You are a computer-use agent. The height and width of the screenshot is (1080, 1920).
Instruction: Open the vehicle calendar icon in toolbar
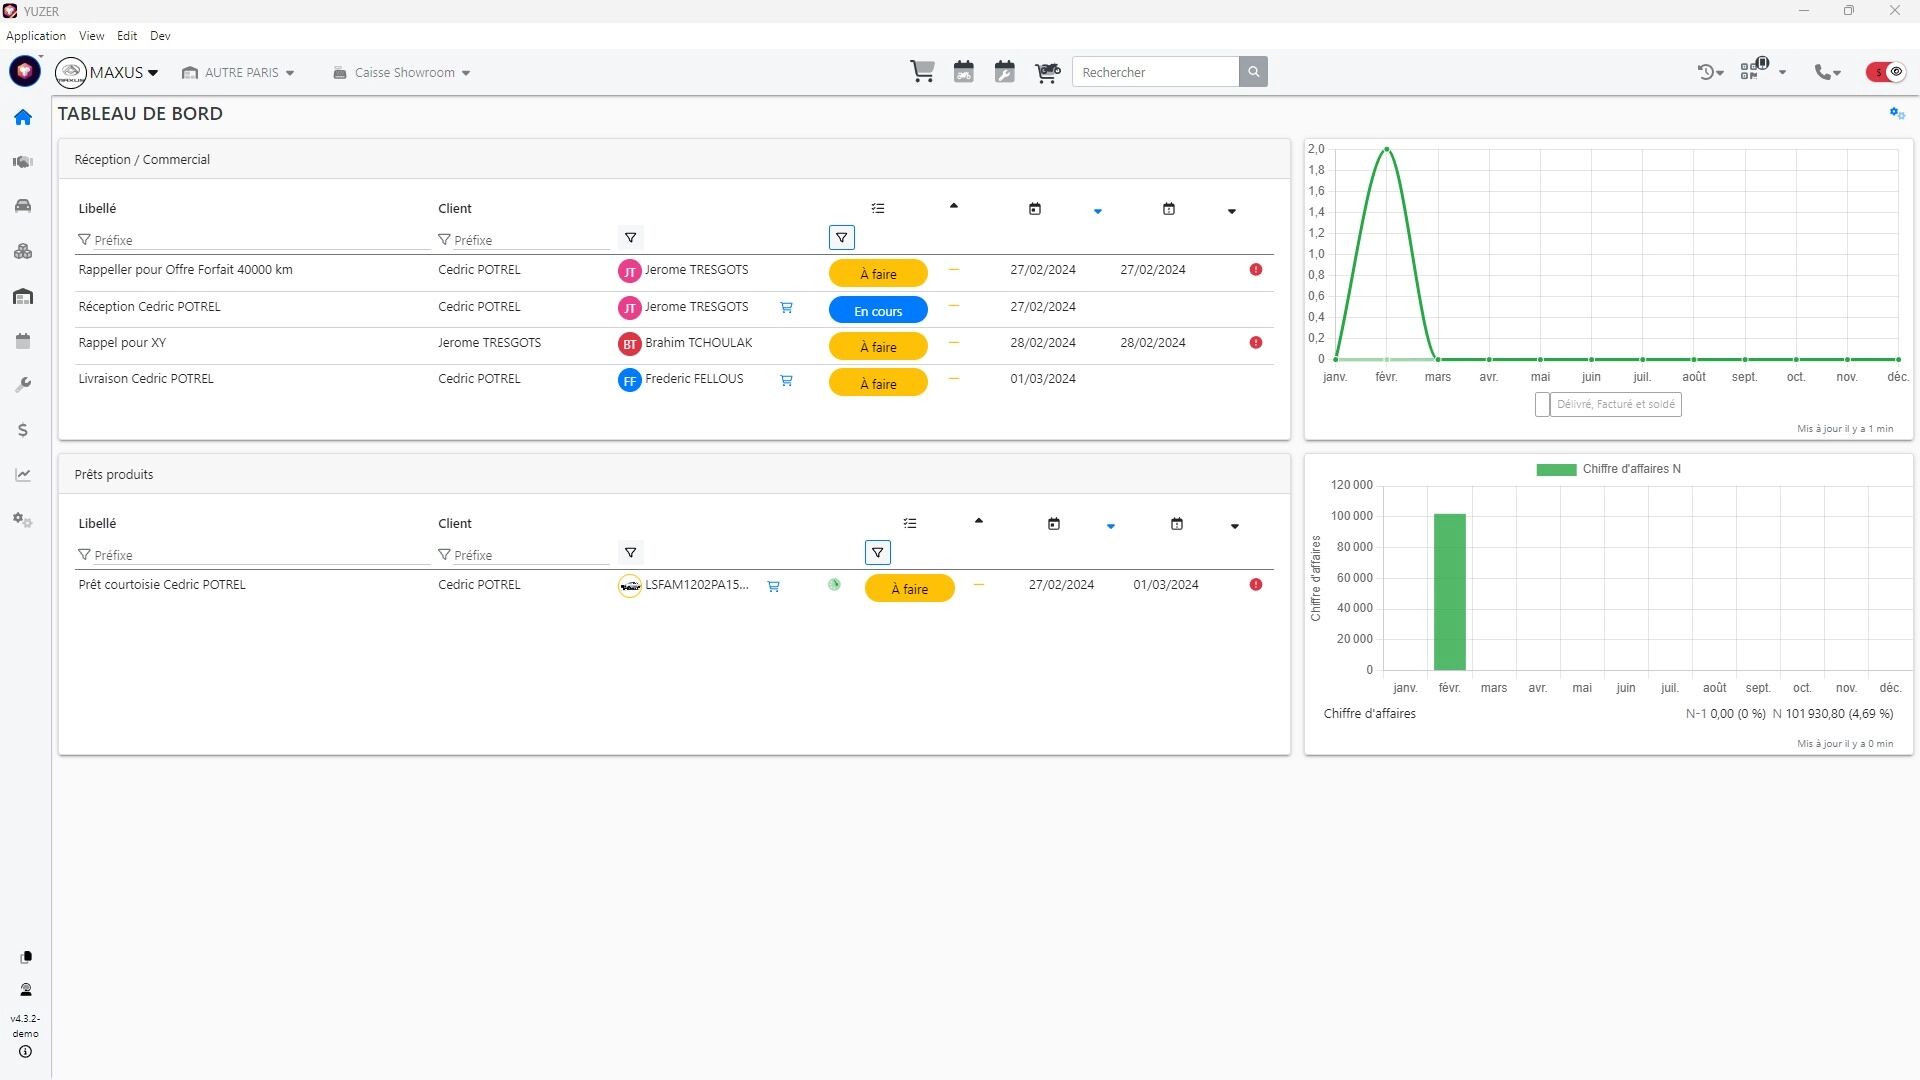(x=964, y=72)
